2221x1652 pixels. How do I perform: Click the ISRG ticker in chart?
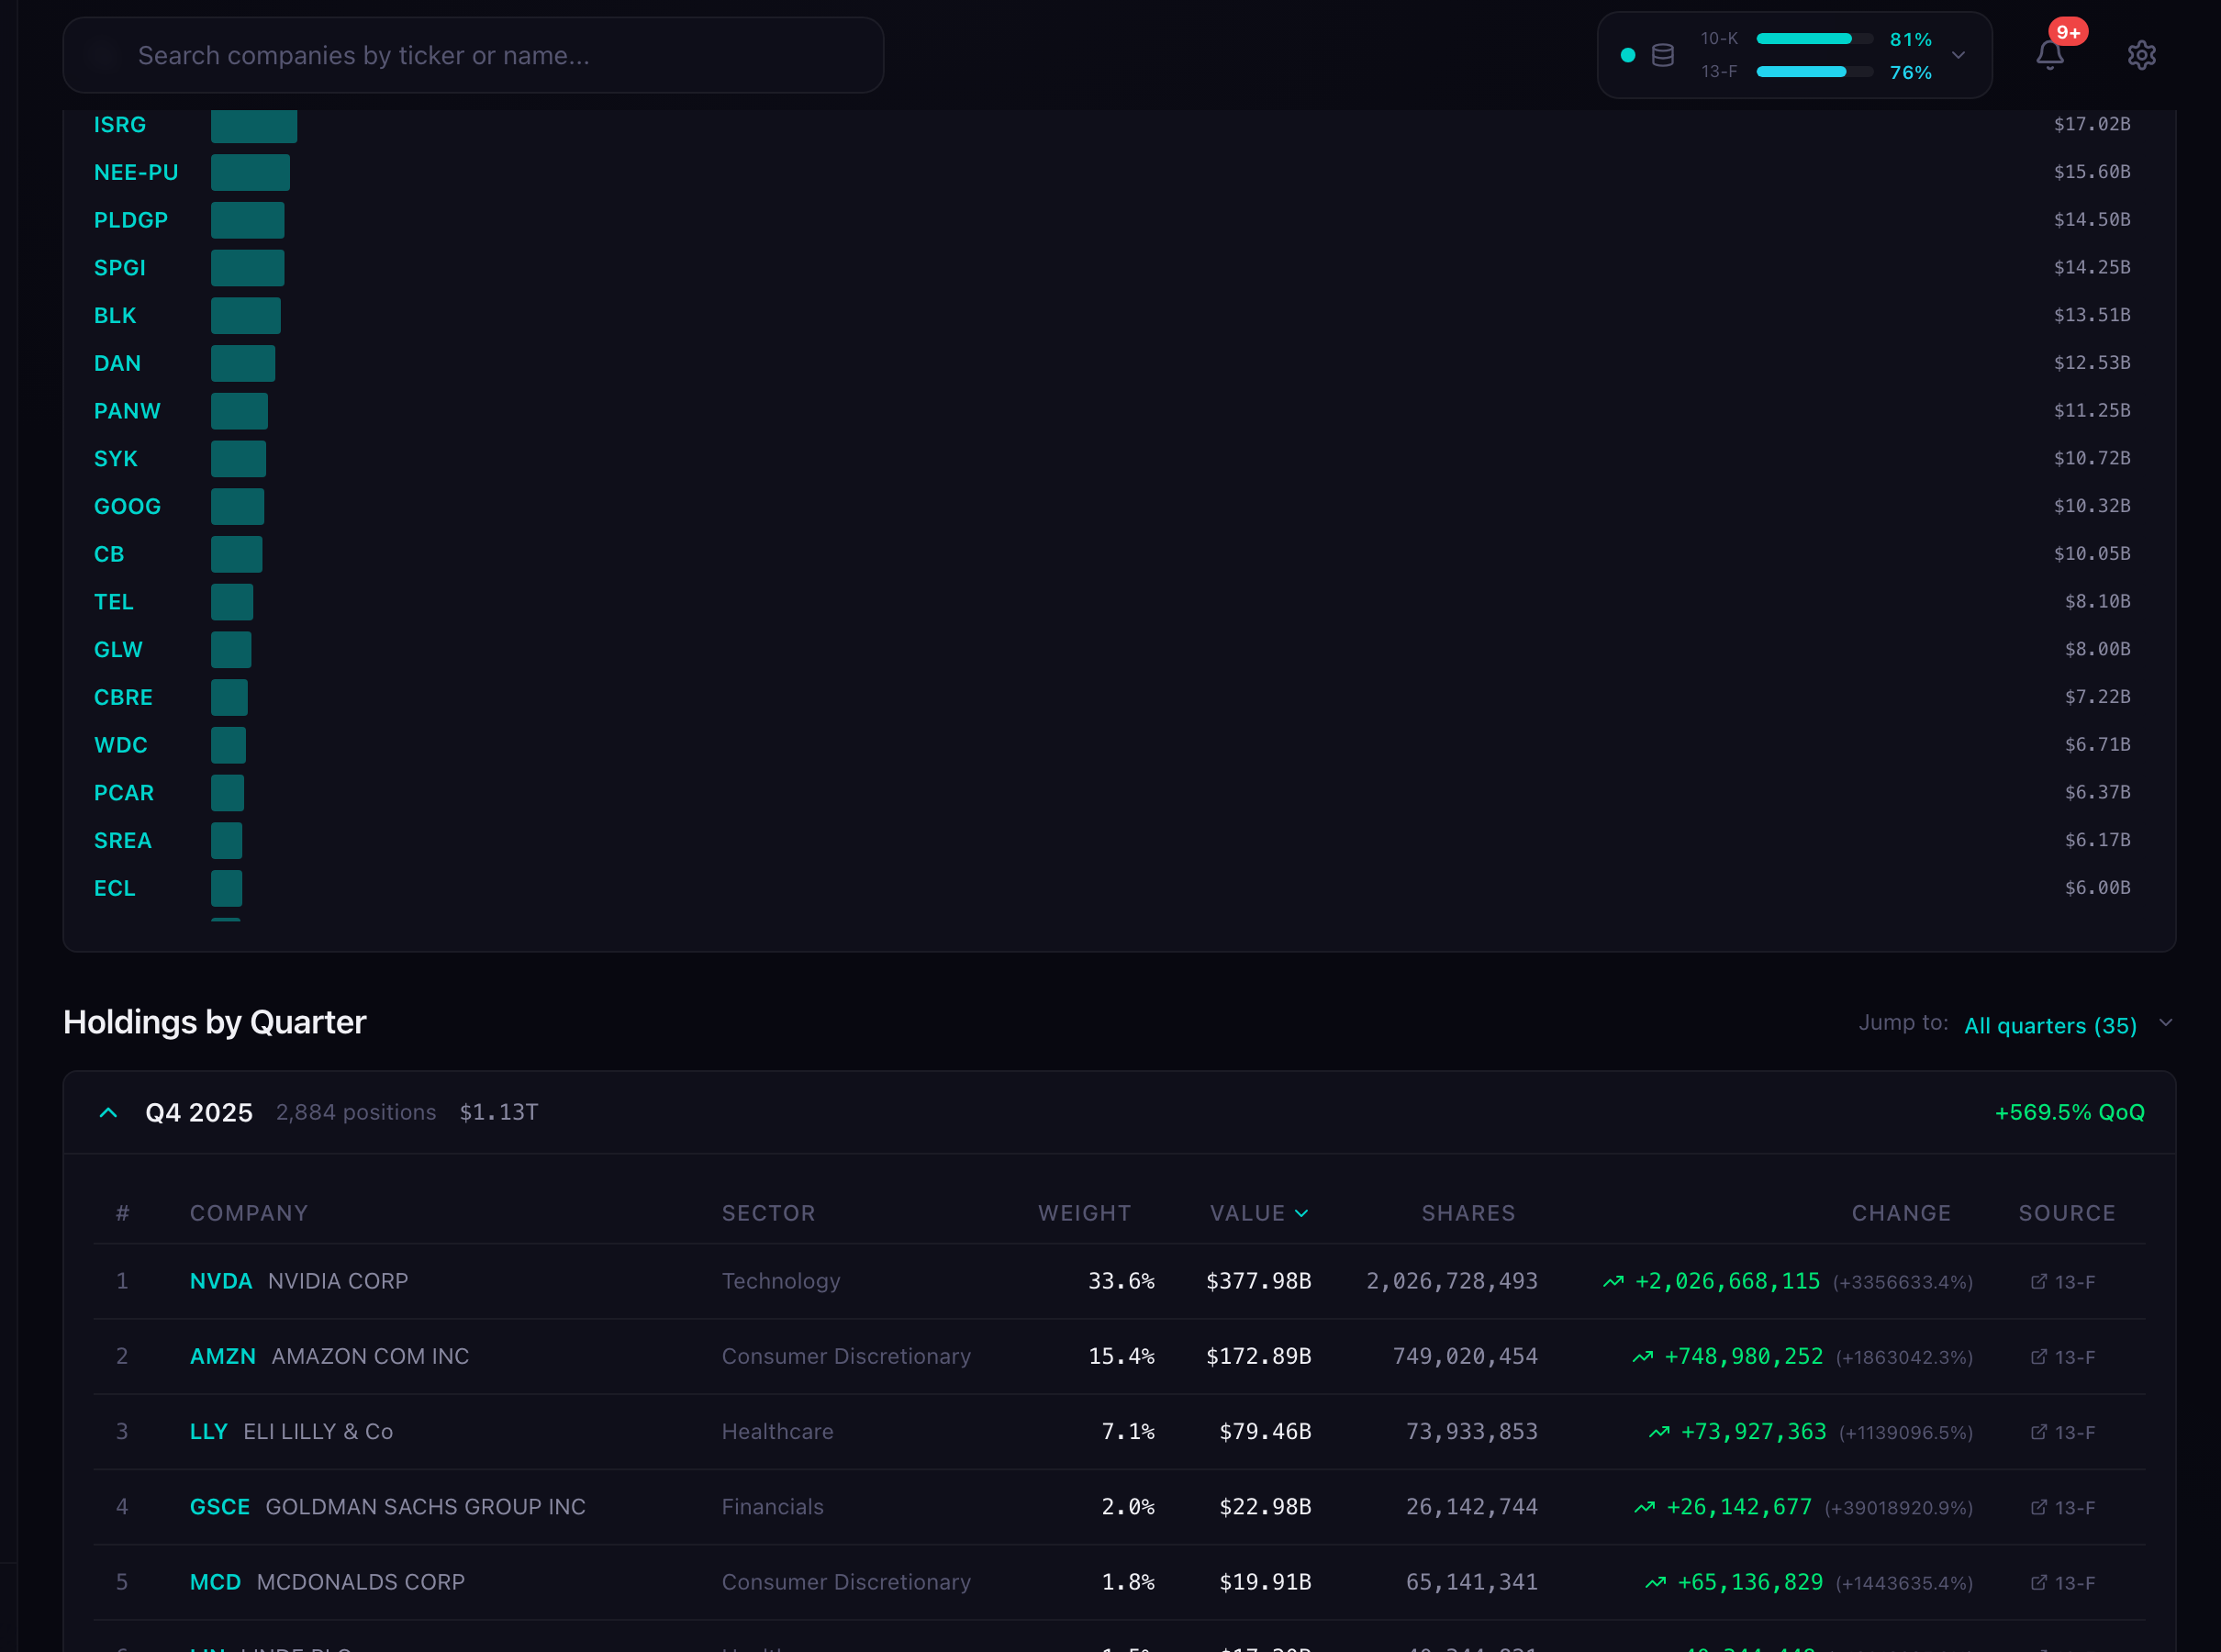(119, 125)
